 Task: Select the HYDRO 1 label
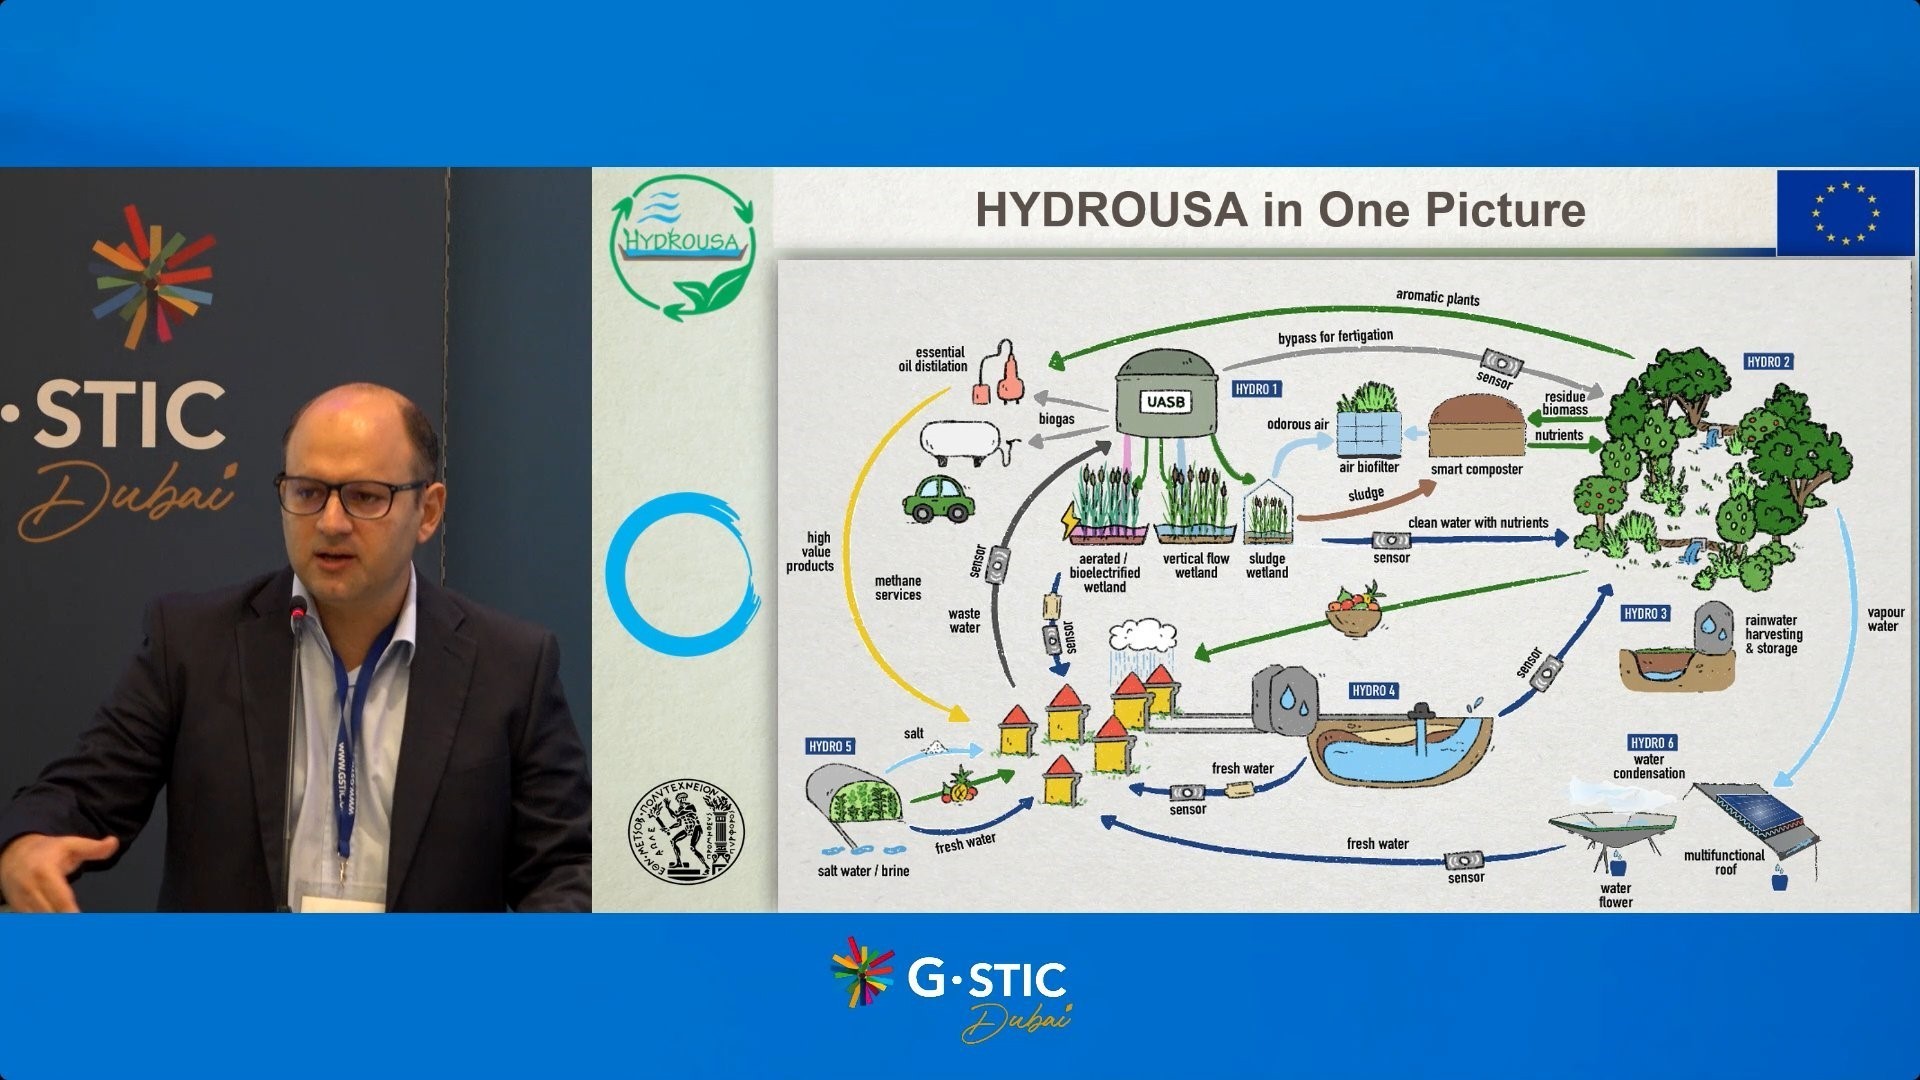[x=1256, y=389]
